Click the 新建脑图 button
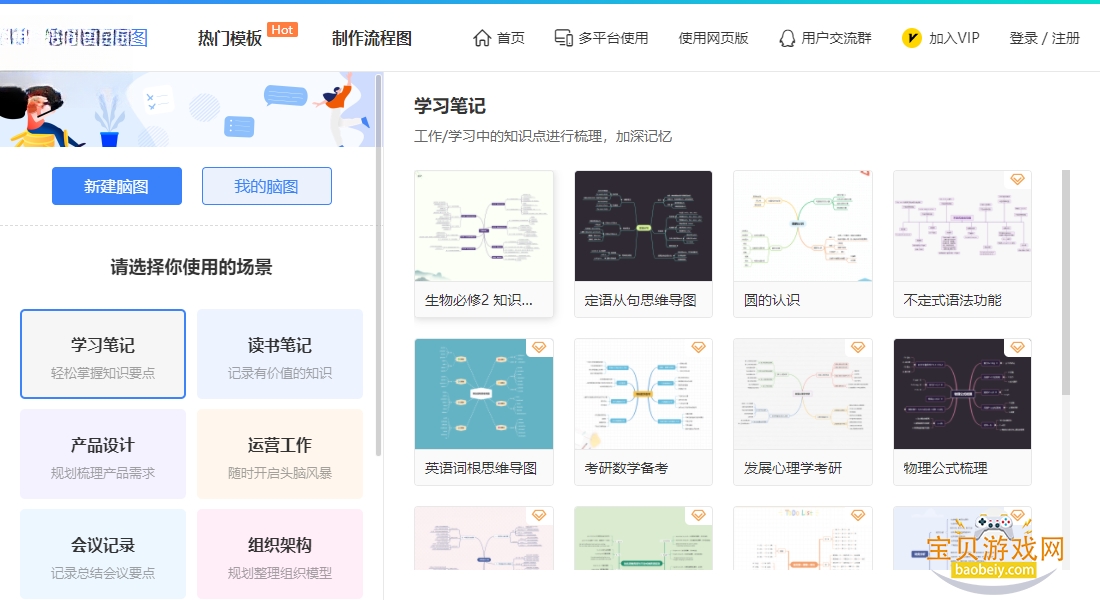This screenshot has width=1100, height=600. click(x=116, y=186)
